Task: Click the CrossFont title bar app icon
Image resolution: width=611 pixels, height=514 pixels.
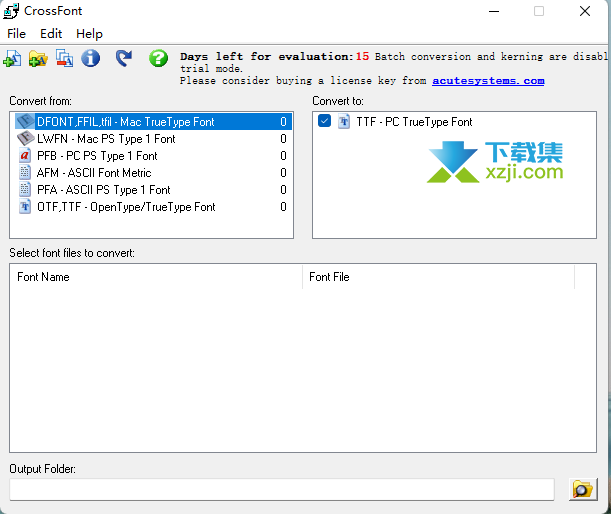Action: click(x=11, y=11)
